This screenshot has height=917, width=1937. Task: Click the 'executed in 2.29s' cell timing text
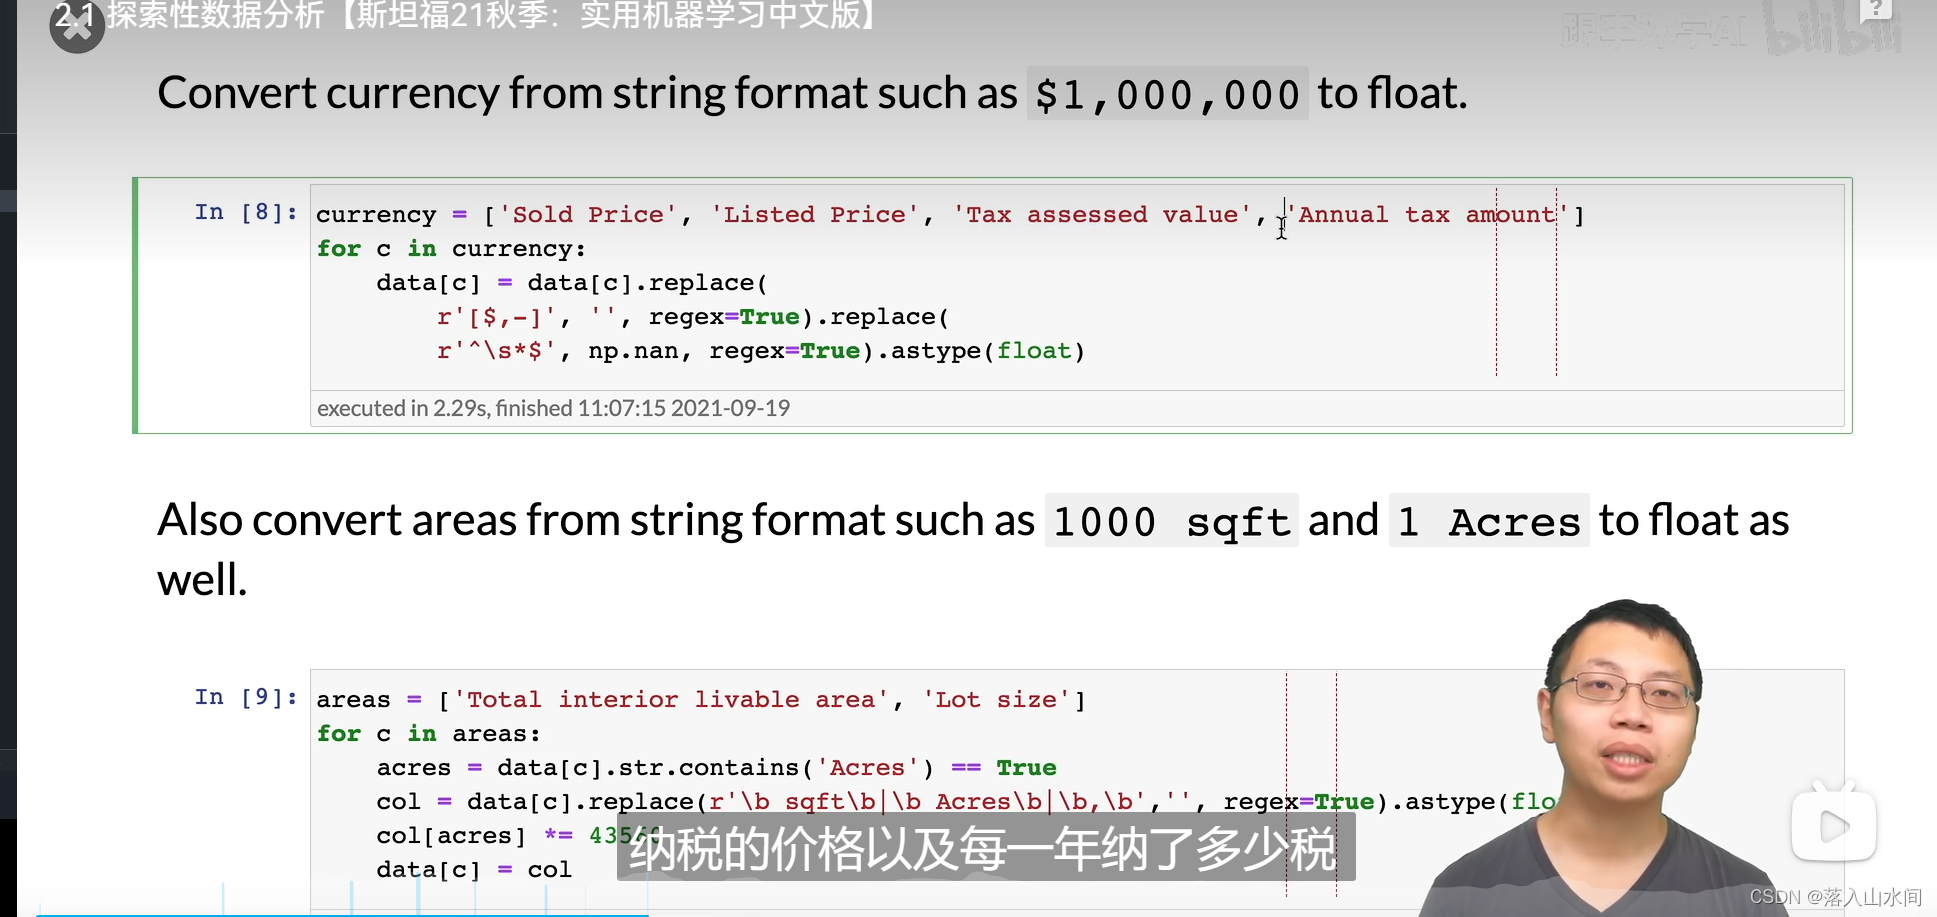coord(553,408)
